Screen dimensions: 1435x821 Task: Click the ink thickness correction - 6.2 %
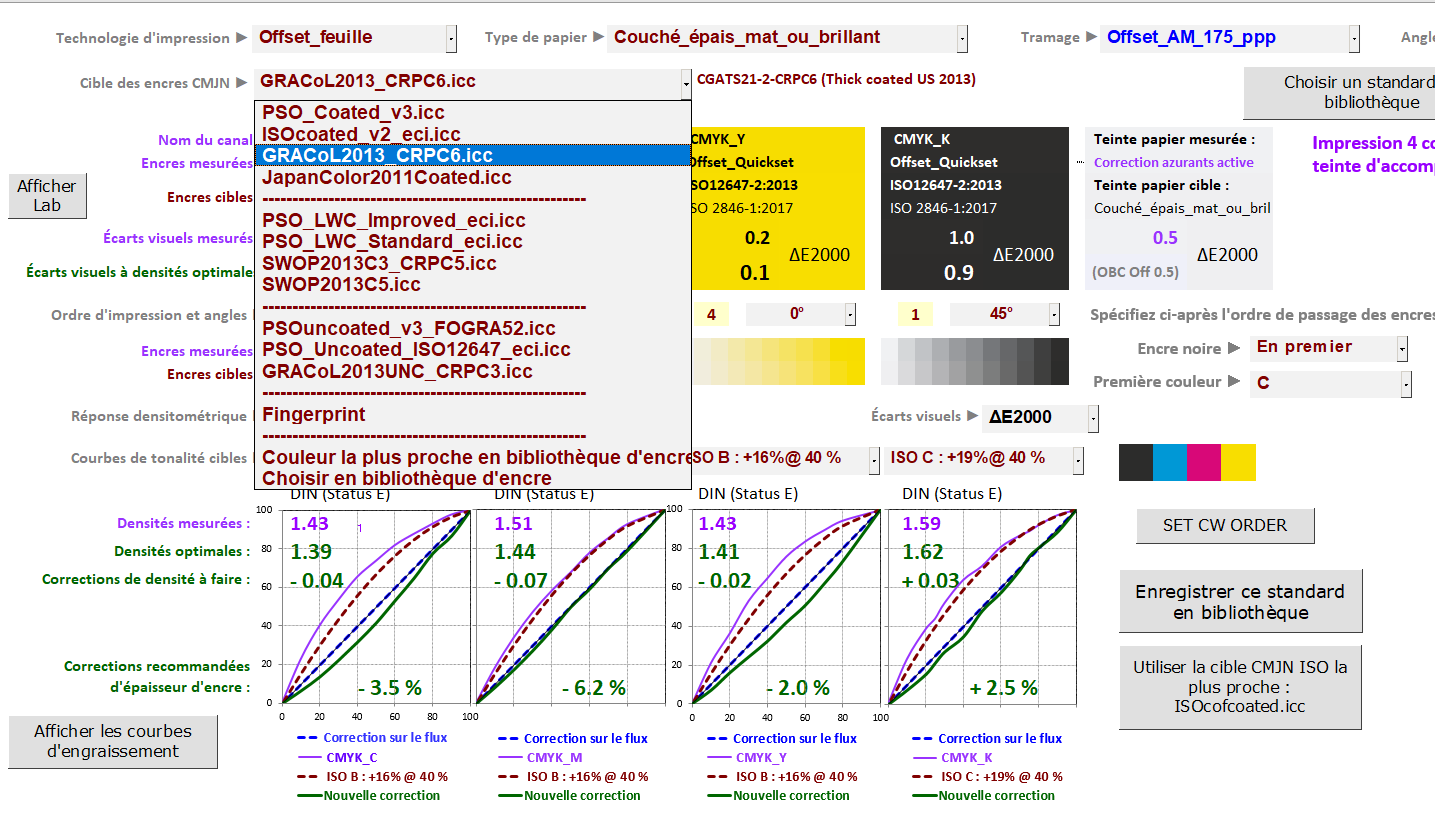(x=594, y=688)
